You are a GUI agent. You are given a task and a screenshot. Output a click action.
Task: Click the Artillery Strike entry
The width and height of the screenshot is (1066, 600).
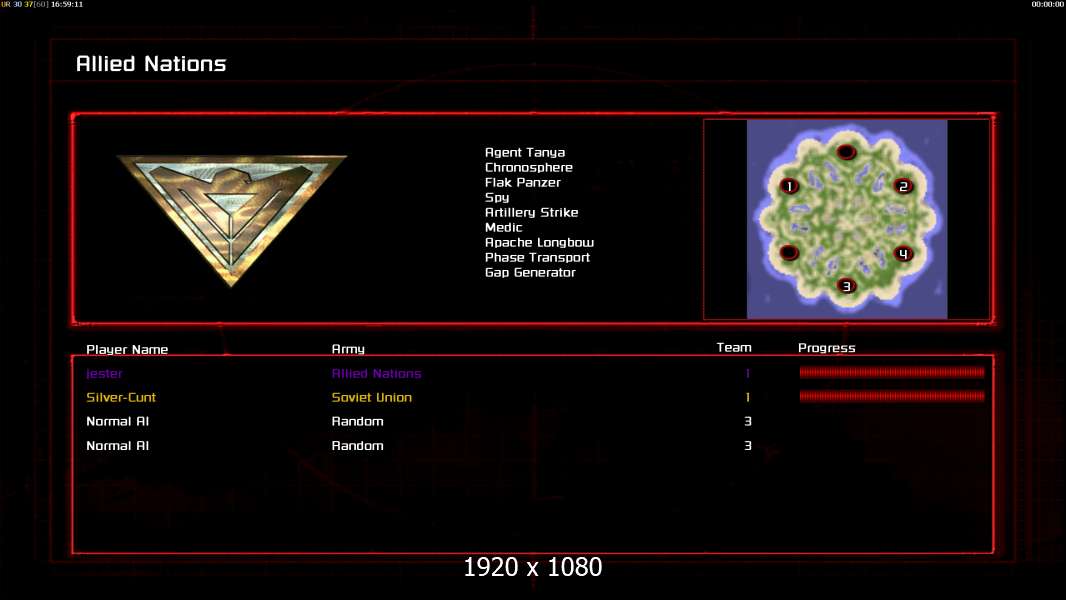[532, 213]
